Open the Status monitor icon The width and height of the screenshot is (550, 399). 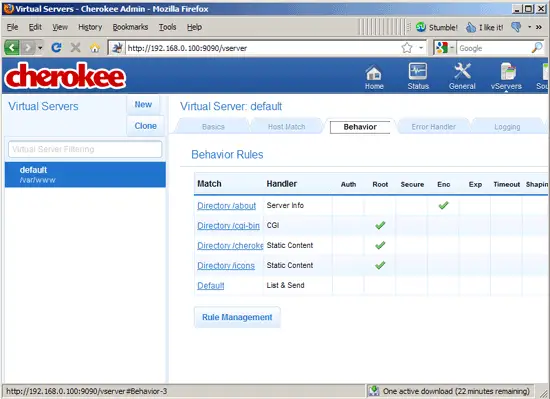[418, 71]
